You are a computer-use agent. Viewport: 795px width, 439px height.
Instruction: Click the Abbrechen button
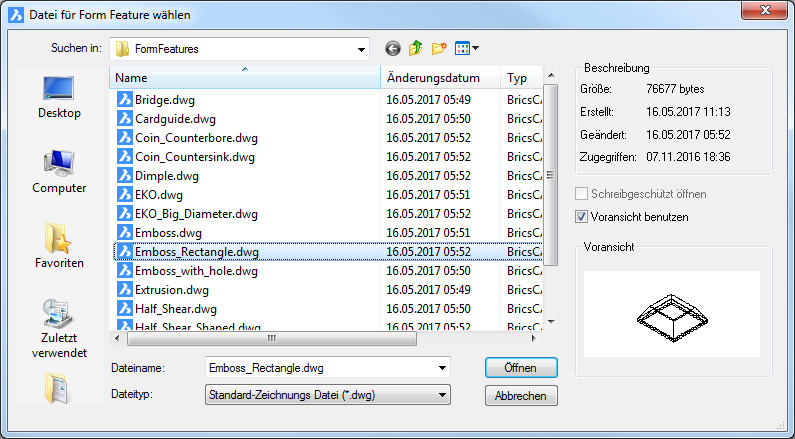pyautogui.click(x=520, y=396)
